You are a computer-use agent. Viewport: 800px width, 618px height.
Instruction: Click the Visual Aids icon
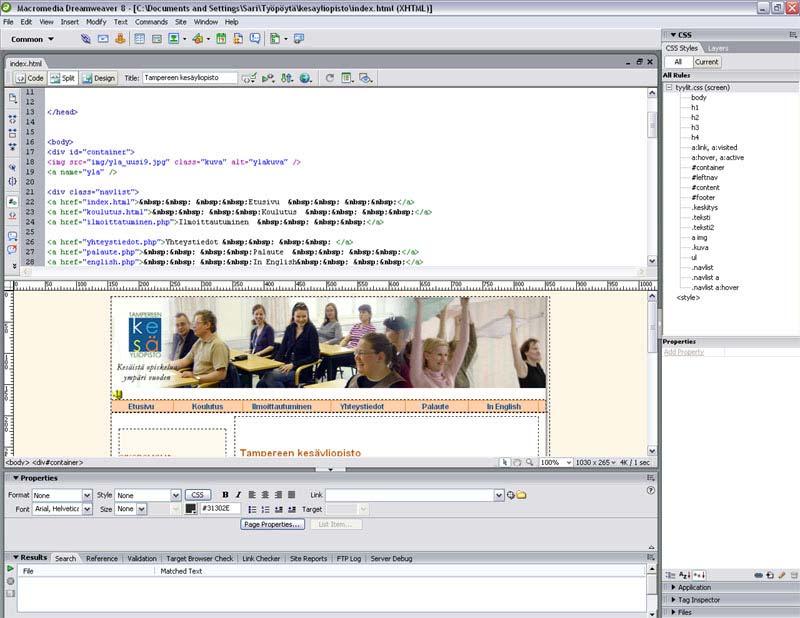[x=365, y=78]
